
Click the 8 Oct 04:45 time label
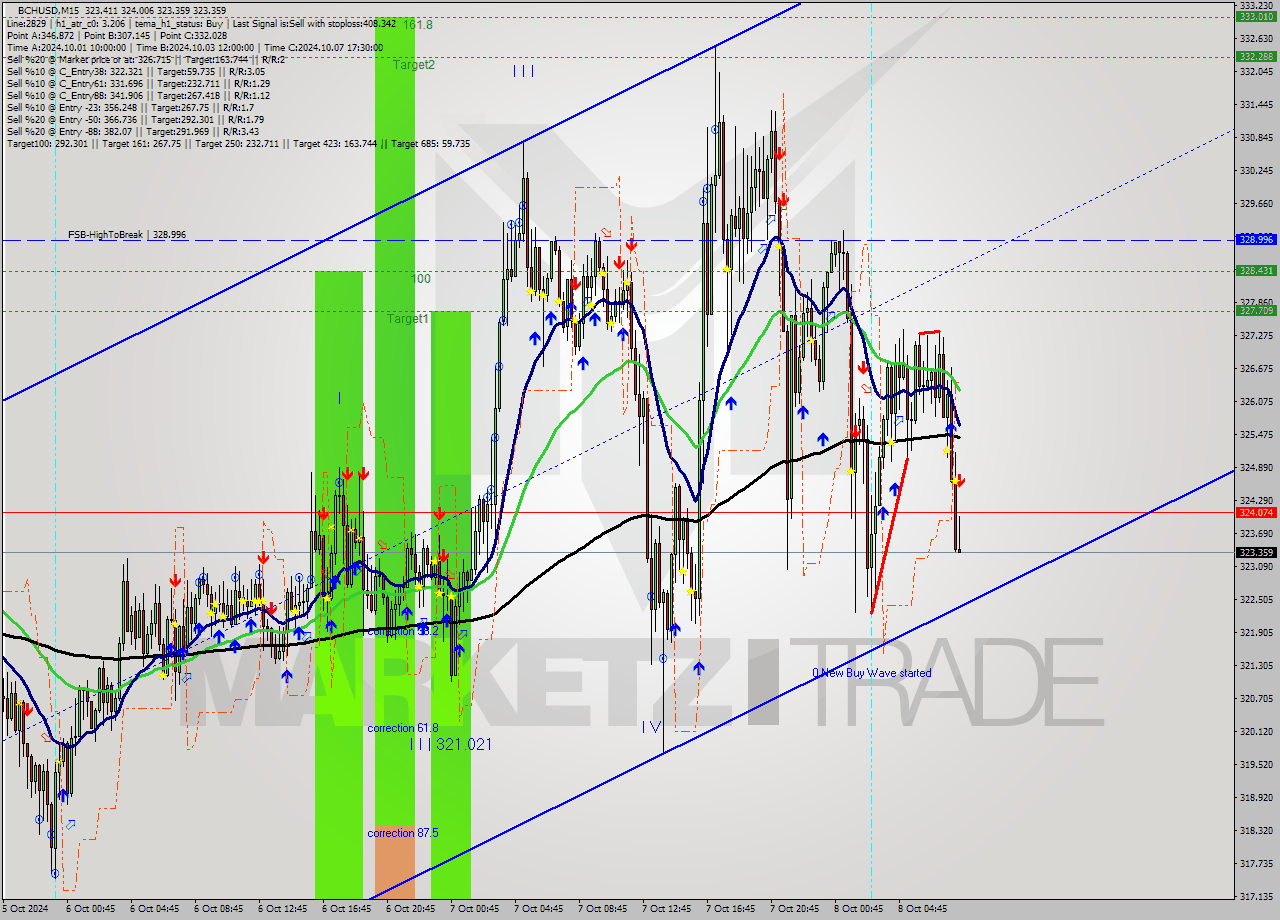coord(922,909)
